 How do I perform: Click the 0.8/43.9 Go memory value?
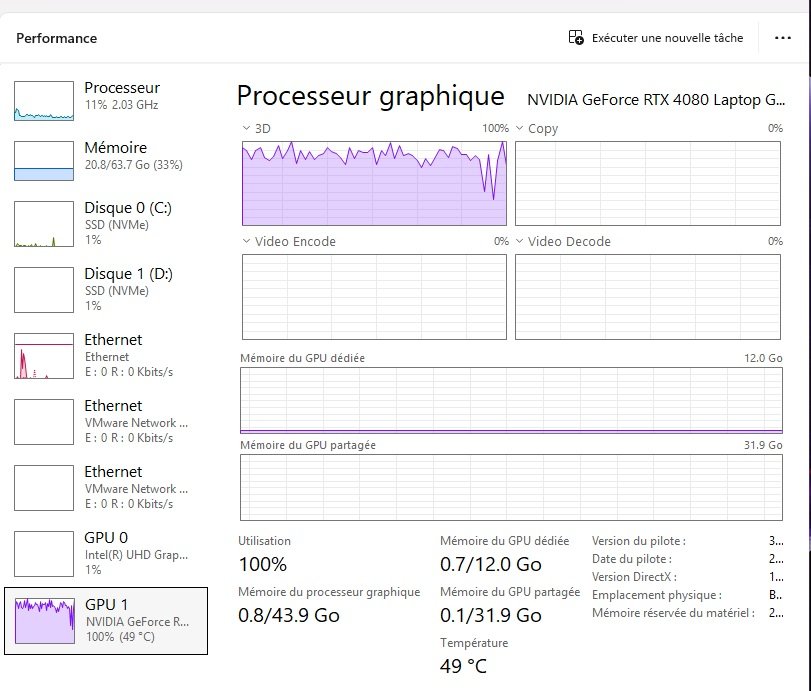[x=289, y=615]
